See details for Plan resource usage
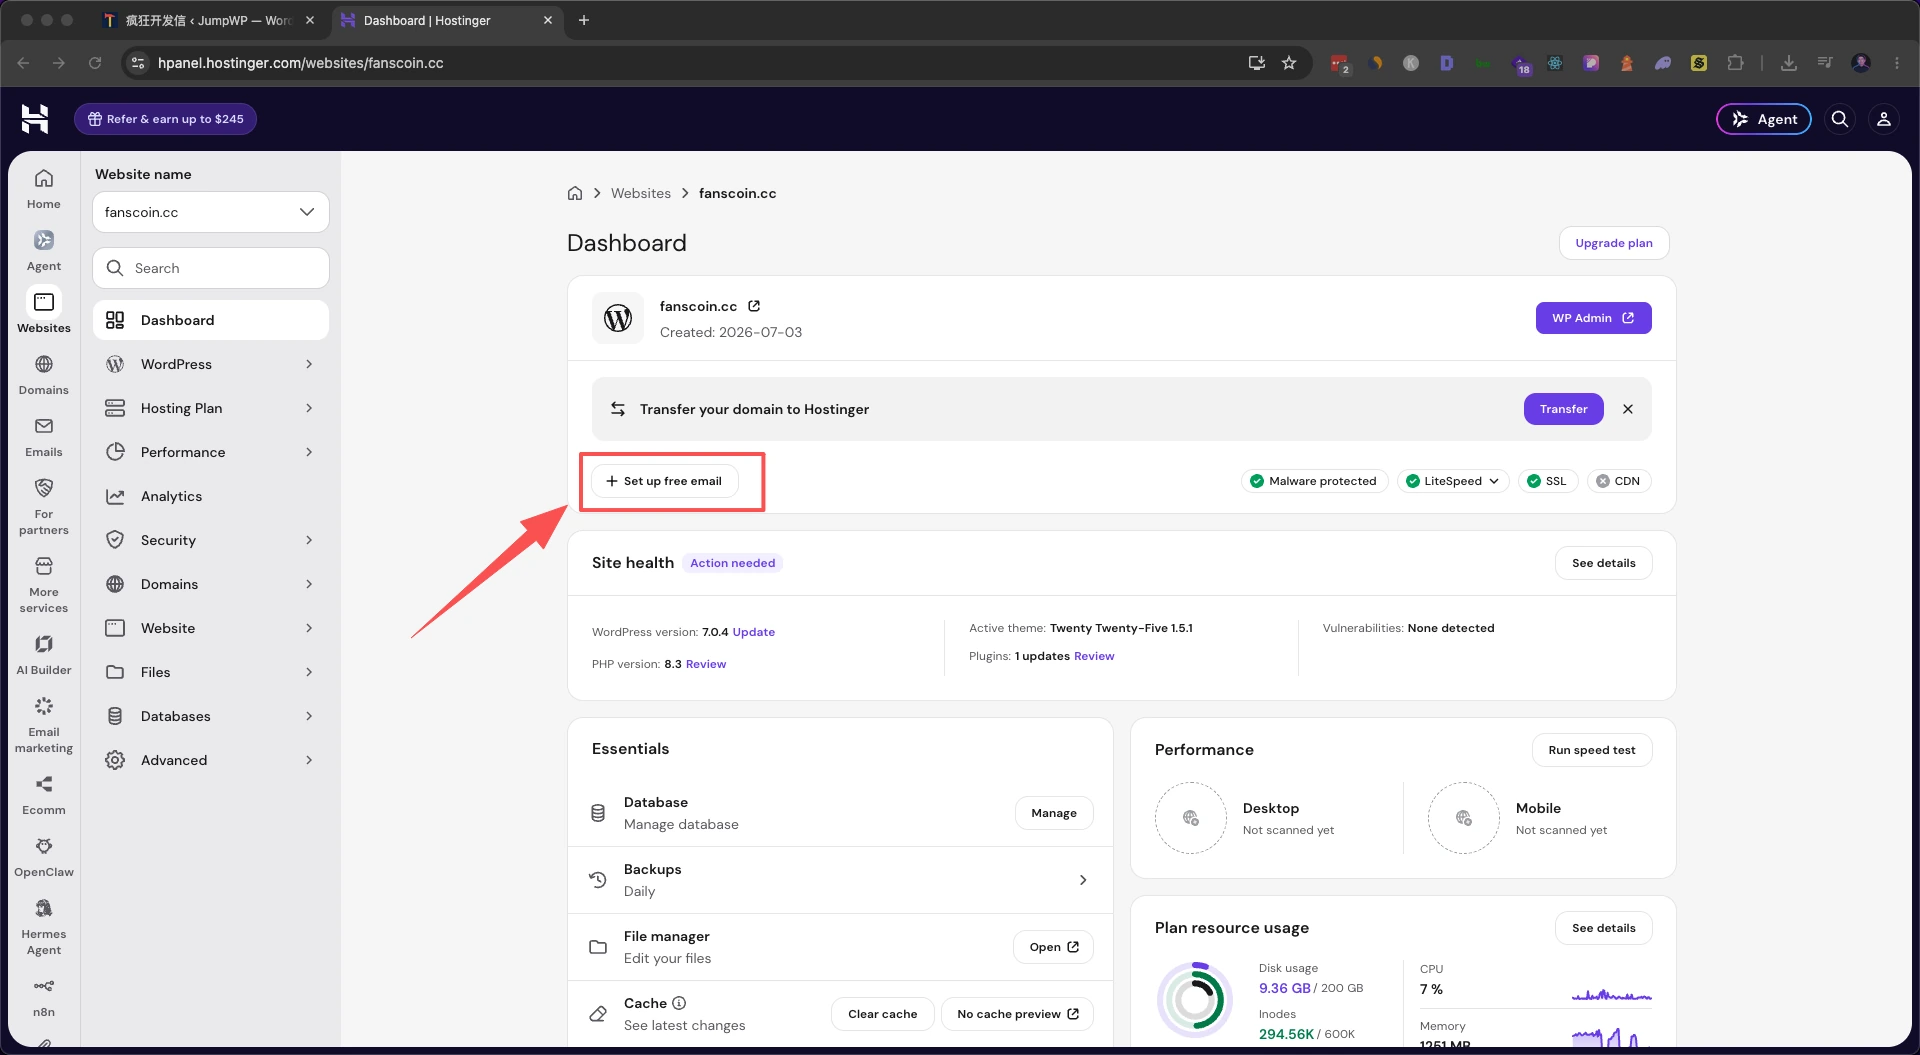Screen dimensions: 1920x1055 1603,928
